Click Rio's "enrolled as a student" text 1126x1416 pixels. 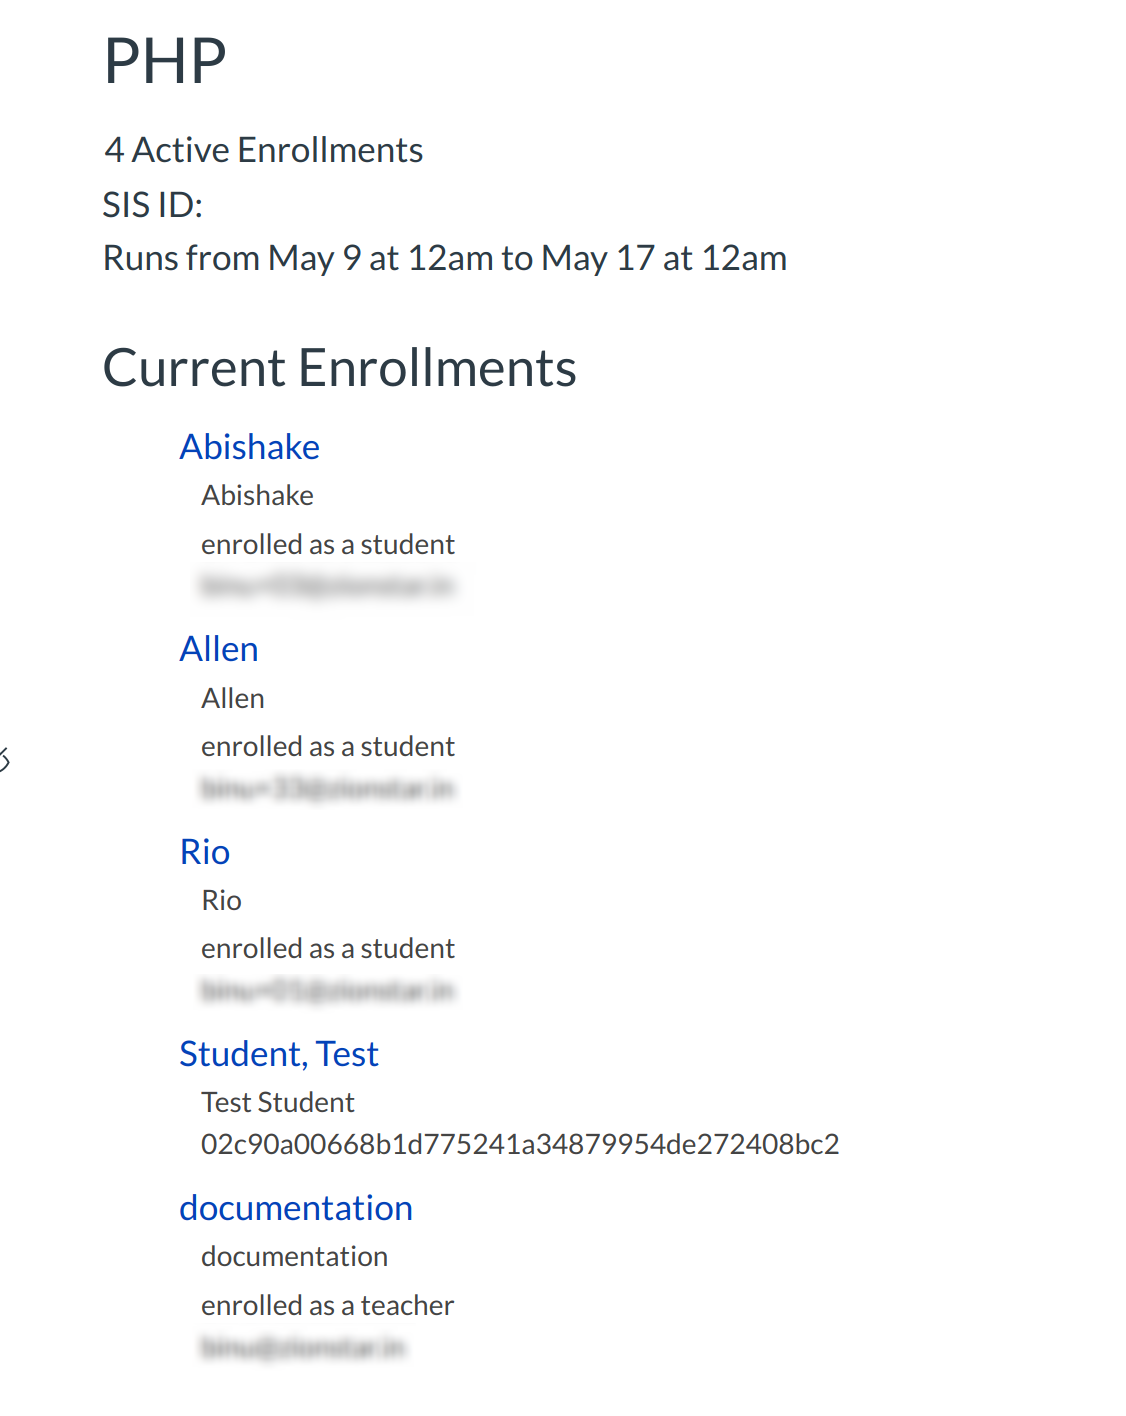[327, 949]
